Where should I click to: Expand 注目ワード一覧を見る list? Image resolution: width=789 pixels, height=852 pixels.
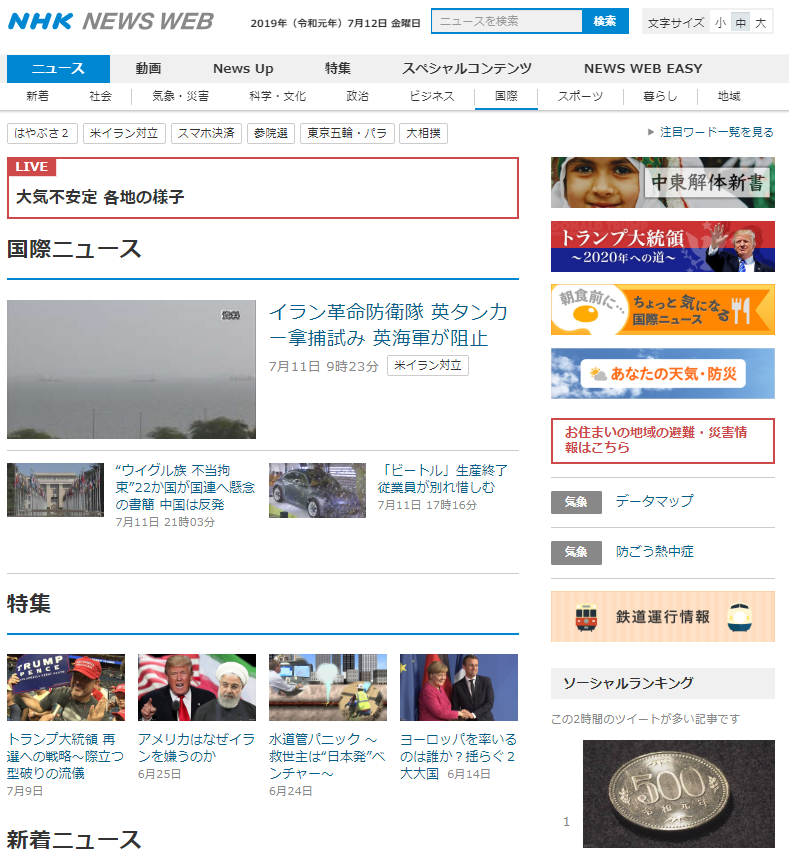[710, 132]
